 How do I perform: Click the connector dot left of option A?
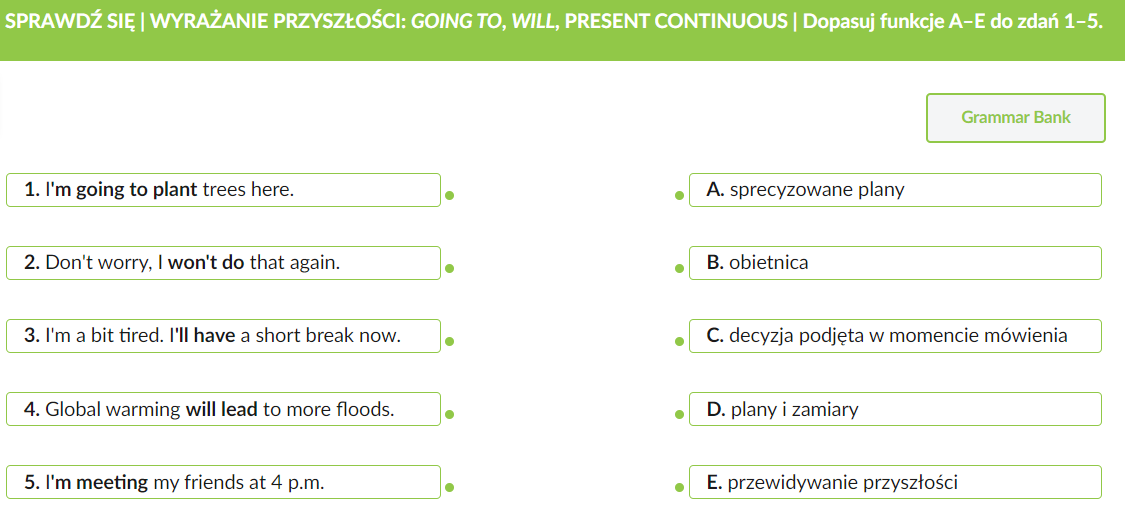pyautogui.click(x=680, y=196)
